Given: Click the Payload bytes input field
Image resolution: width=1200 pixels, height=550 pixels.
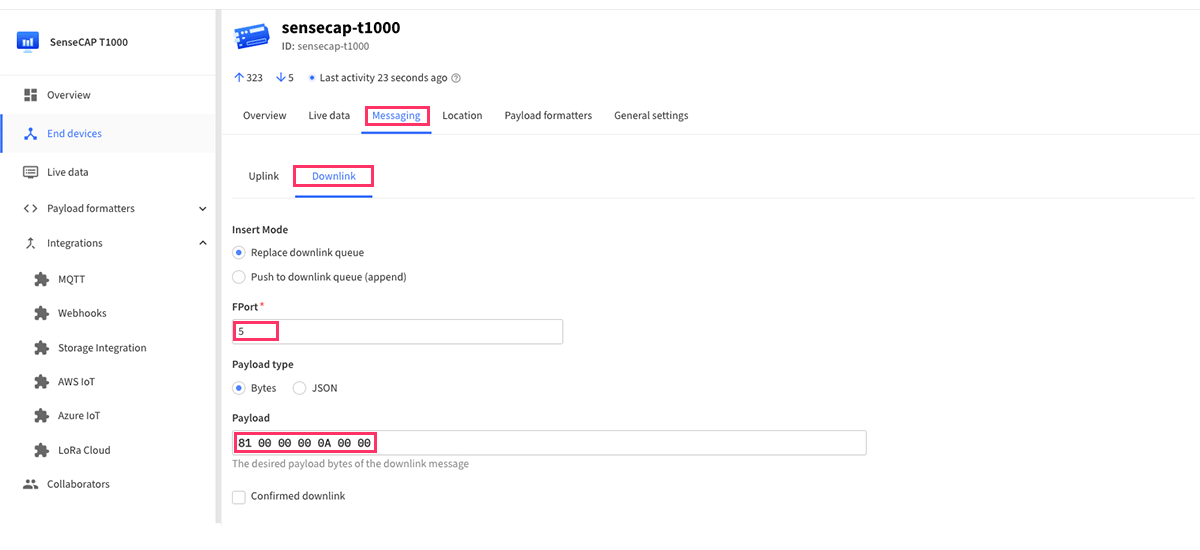Looking at the screenshot, I should (549, 443).
